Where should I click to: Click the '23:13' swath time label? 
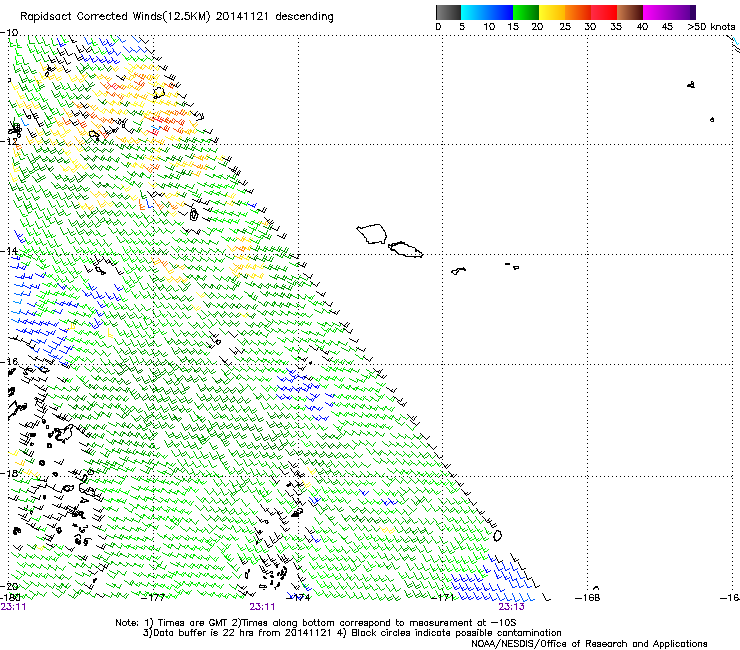coord(512,607)
